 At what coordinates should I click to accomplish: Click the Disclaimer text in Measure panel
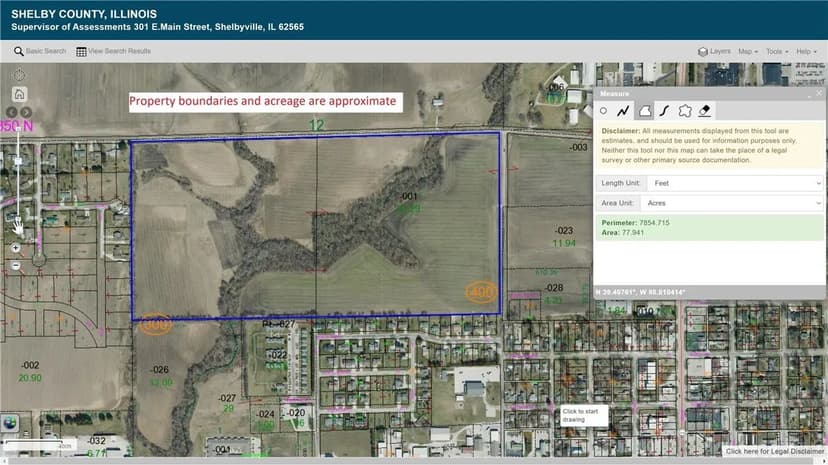[699, 145]
